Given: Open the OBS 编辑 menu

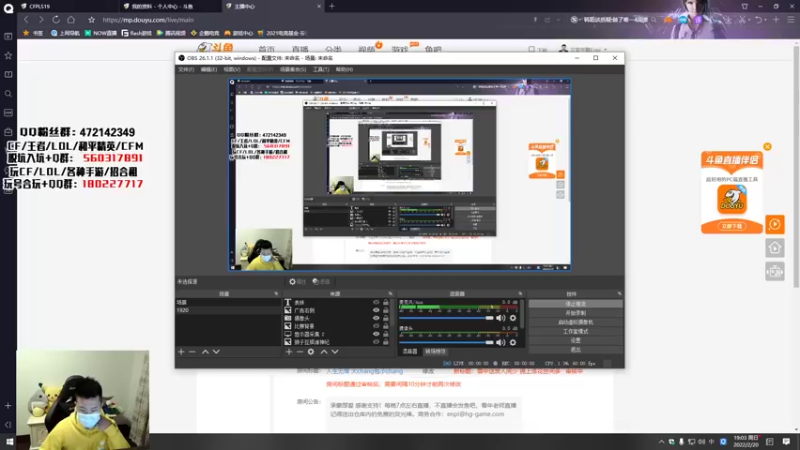Looking at the screenshot, I should 209,69.
